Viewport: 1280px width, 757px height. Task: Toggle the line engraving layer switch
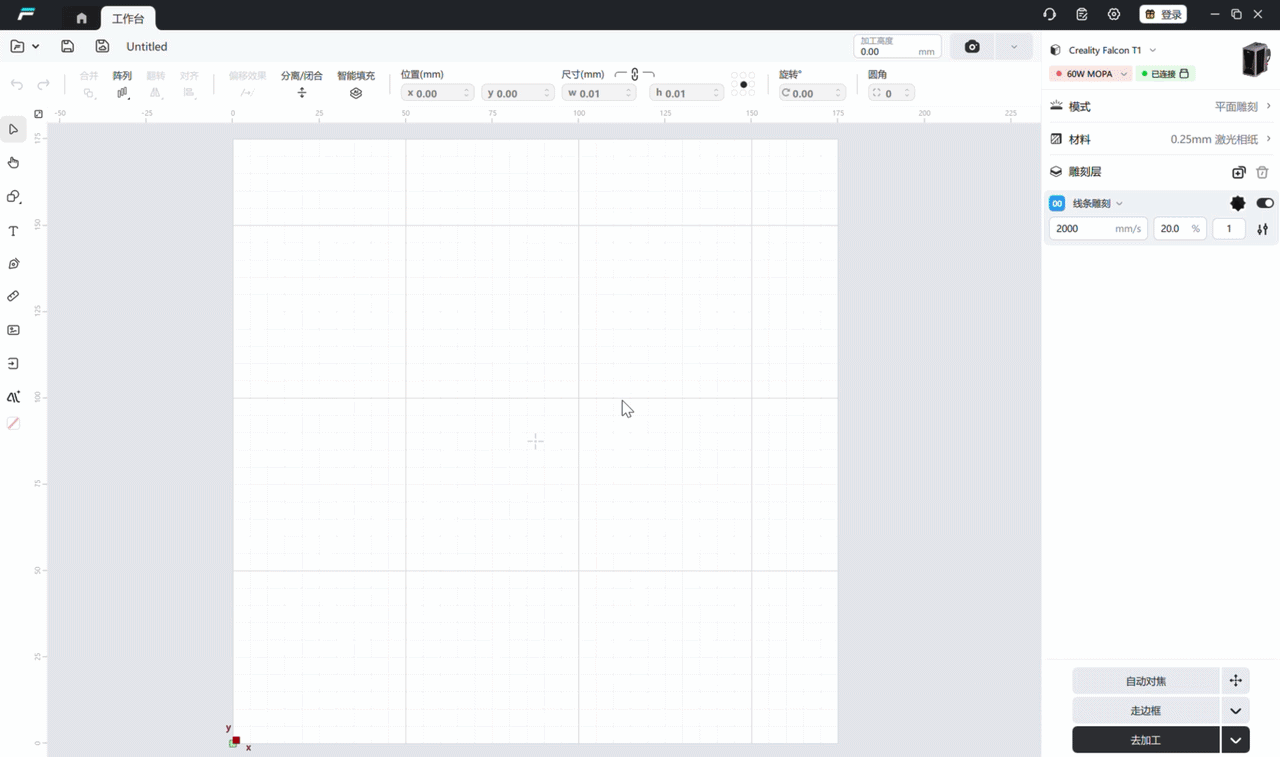pos(1265,203)
